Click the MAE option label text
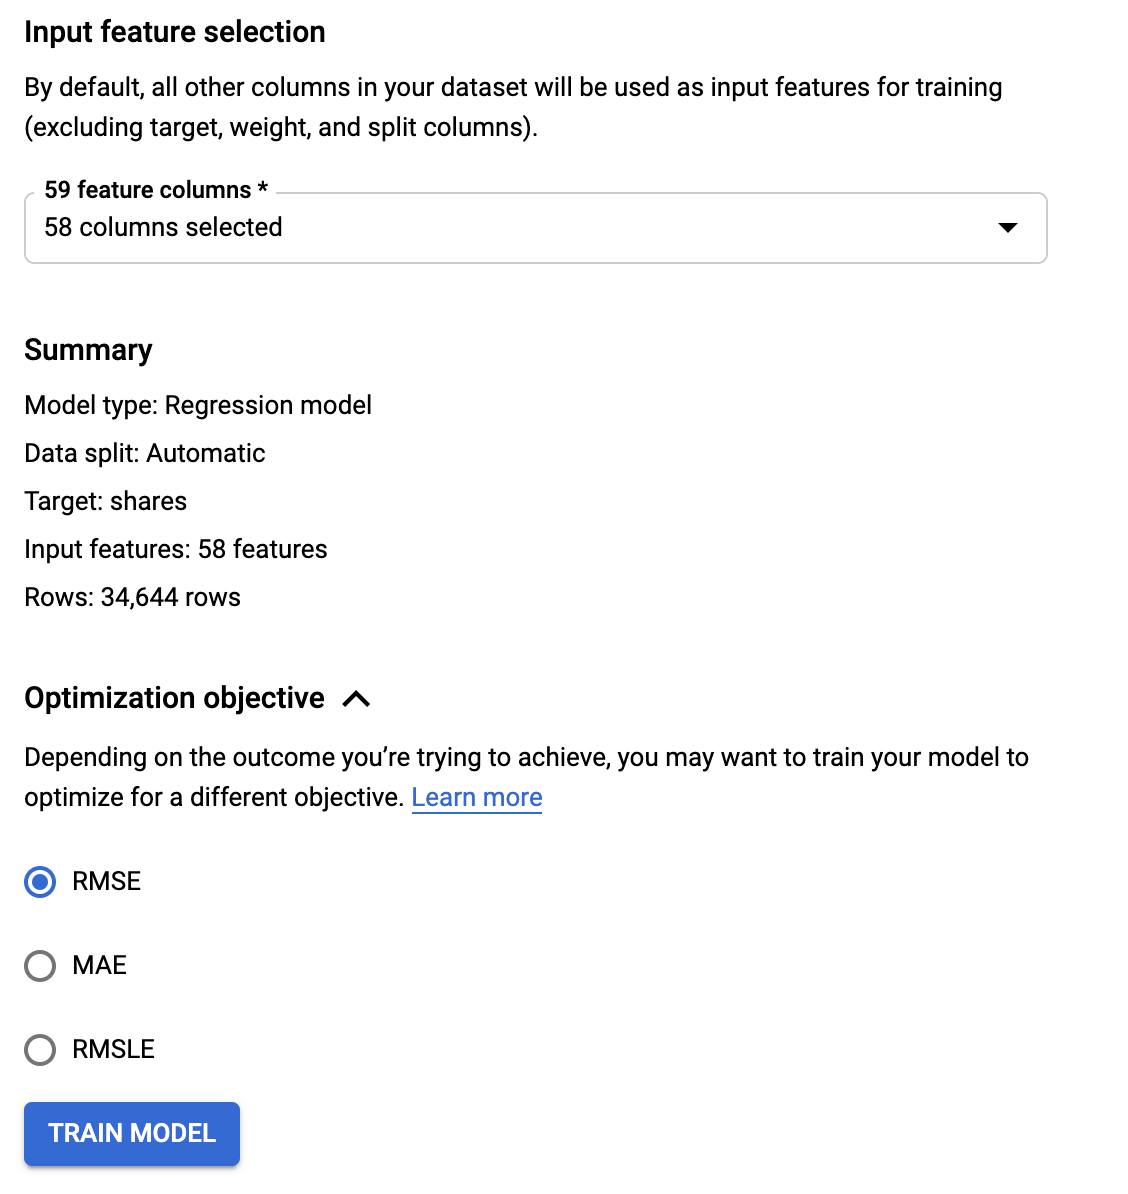This screenshot has height=1194, width=1128. point(99,965)
